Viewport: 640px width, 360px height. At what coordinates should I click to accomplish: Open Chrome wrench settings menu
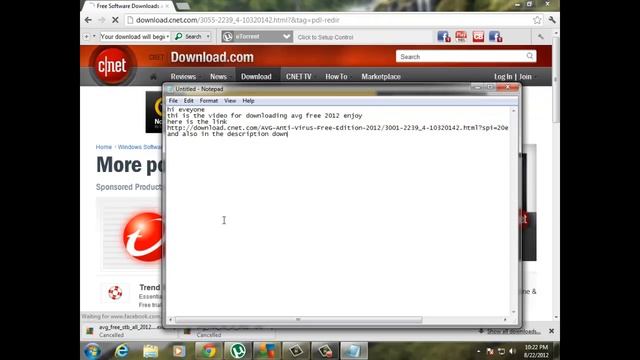[x=552, y=20]
